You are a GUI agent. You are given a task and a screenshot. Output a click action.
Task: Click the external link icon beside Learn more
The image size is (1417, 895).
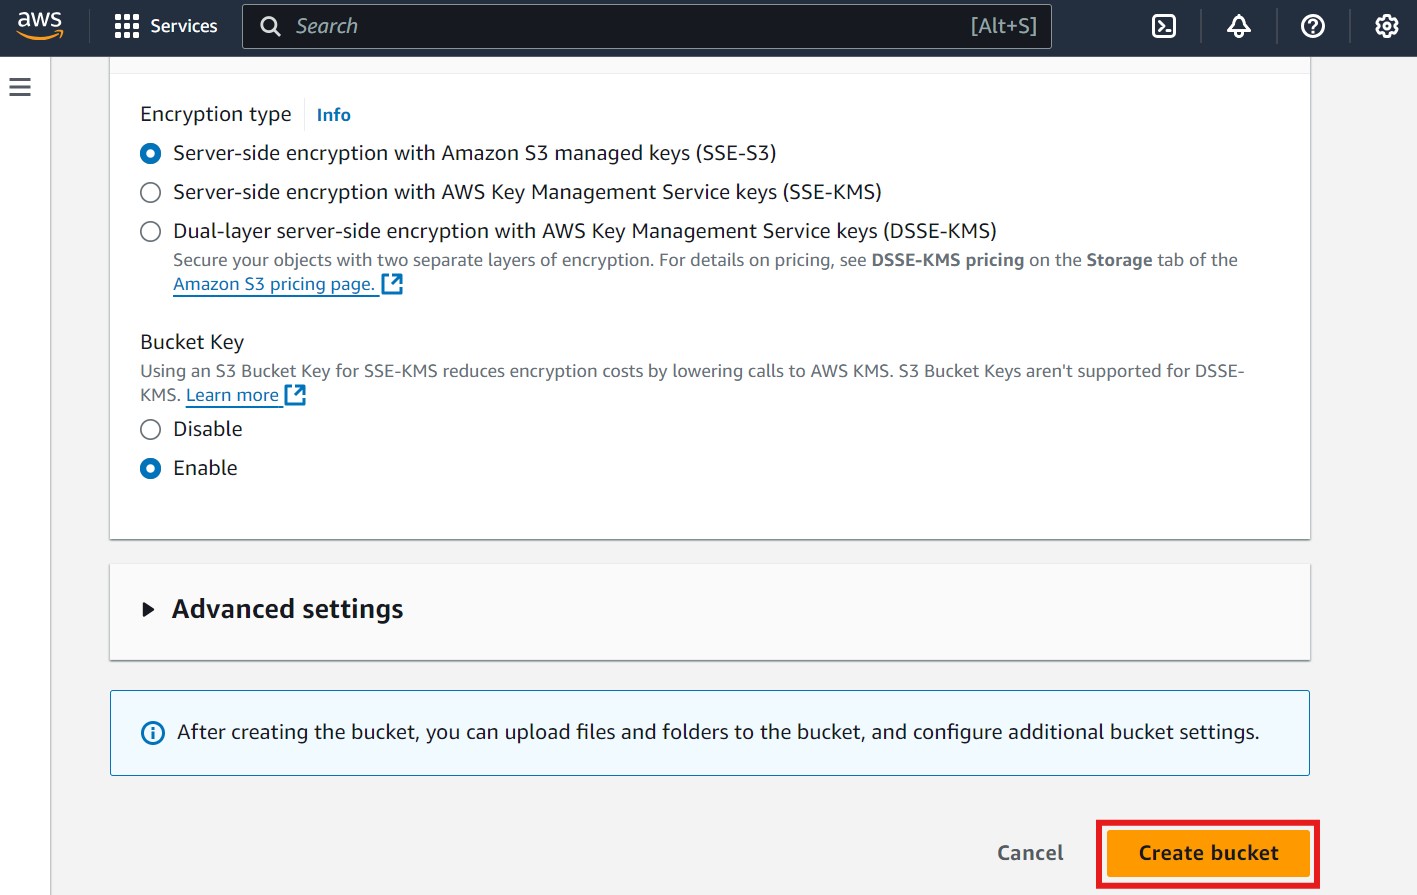[295, 394]
